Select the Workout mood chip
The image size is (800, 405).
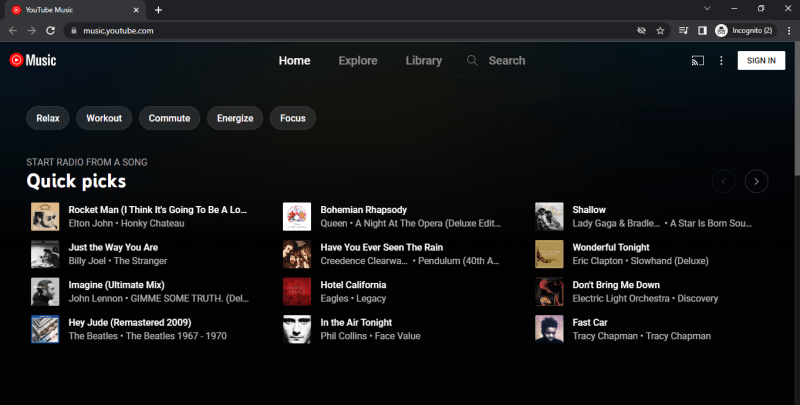coord(104,118)
